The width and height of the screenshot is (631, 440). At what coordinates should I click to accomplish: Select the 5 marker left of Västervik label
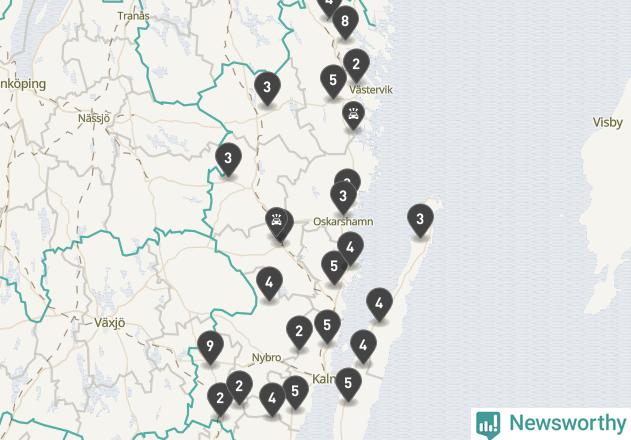click(x=333, y=81)
